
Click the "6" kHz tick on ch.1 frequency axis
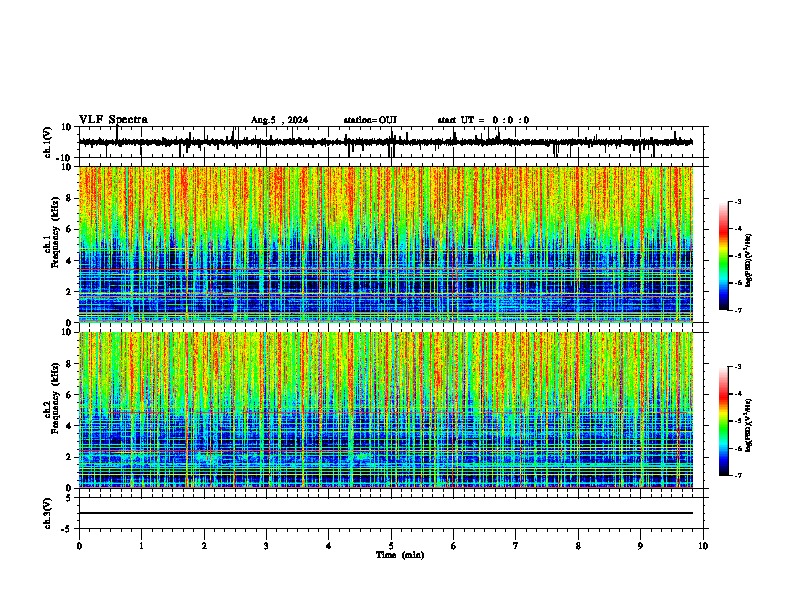70,229
